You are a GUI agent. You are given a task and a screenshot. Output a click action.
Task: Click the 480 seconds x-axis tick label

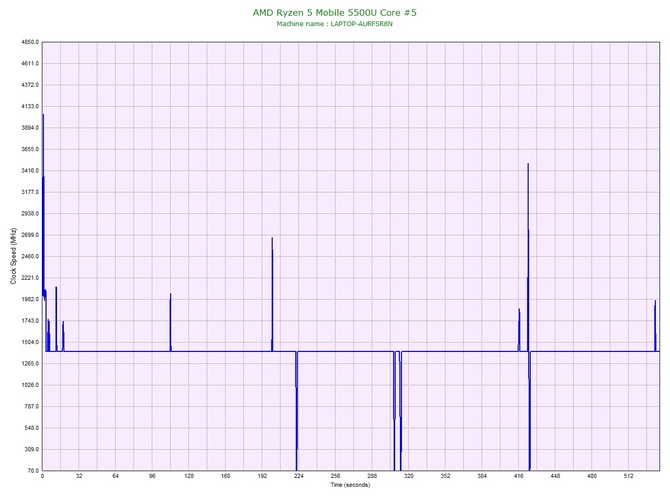click(x=592, y=476)
